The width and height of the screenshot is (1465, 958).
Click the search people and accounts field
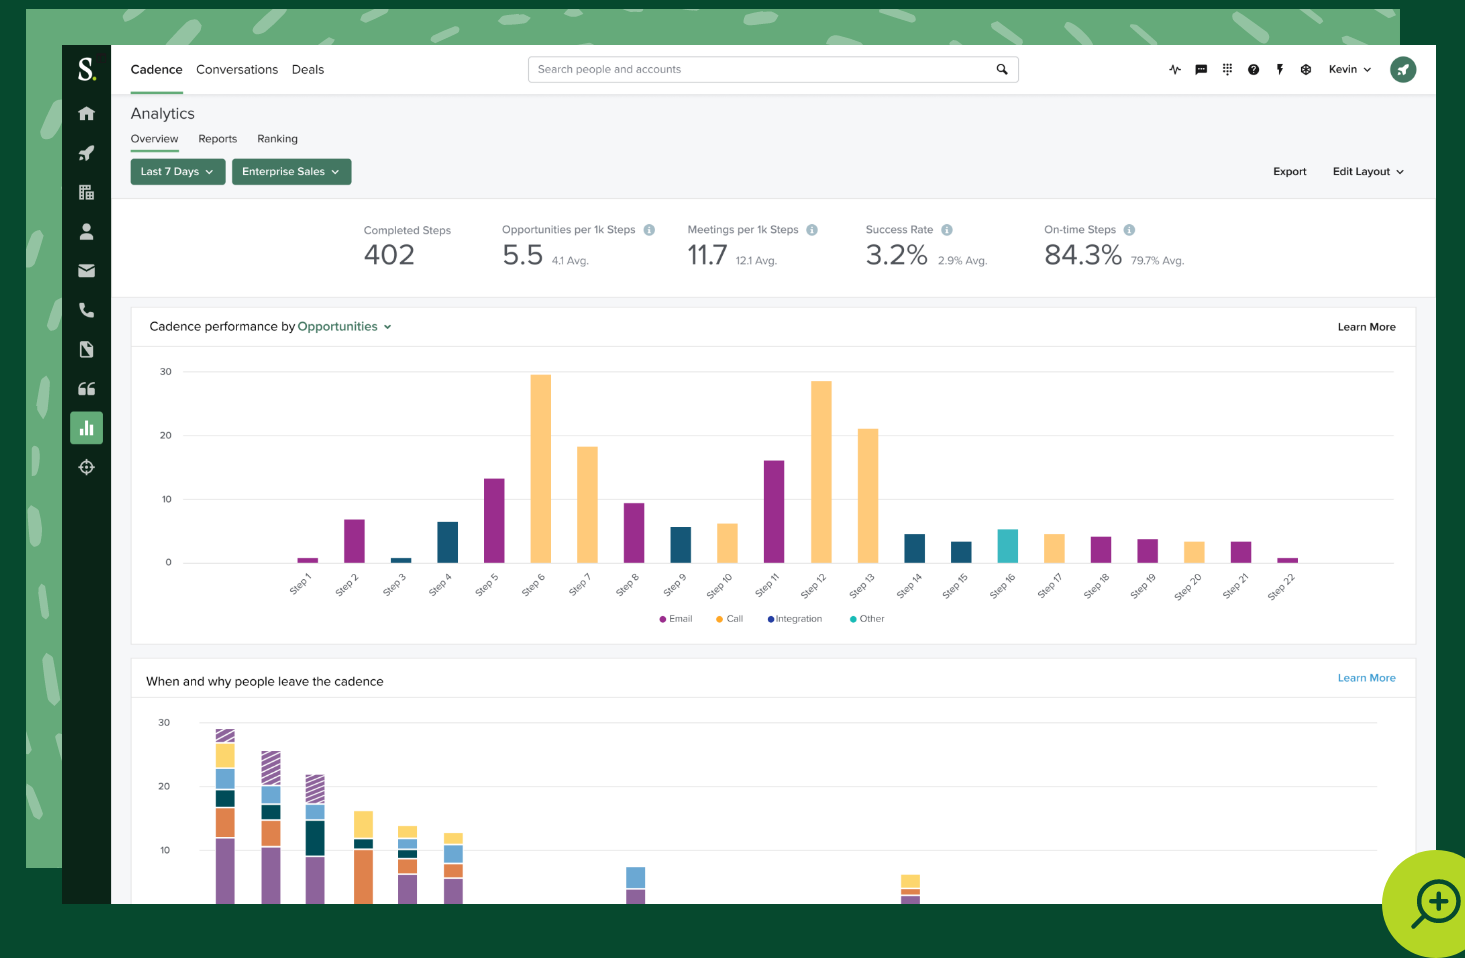[760, 70]
